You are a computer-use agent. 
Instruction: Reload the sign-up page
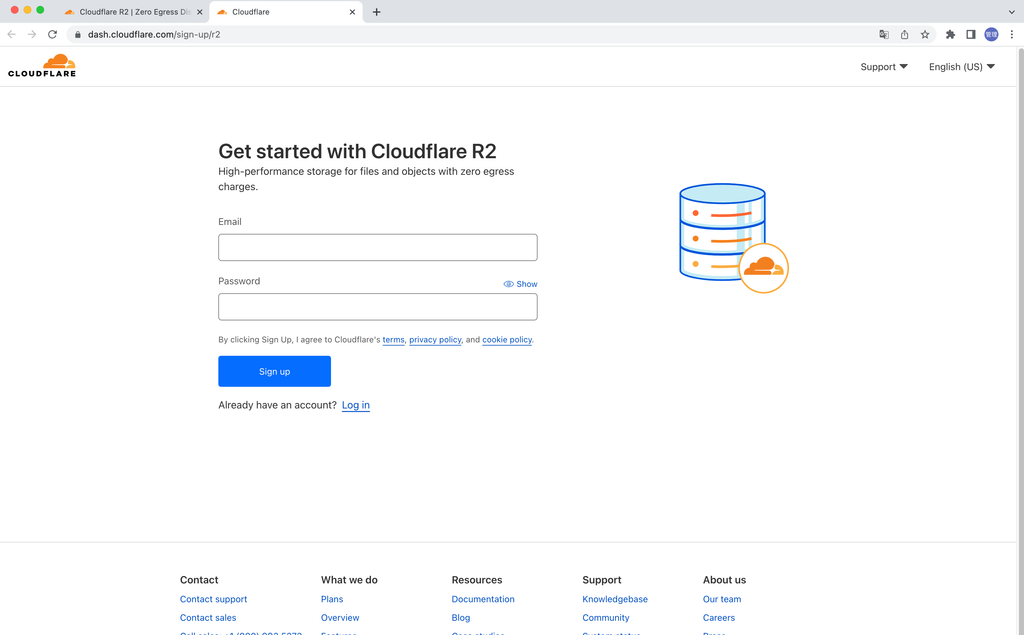(51, 33)
